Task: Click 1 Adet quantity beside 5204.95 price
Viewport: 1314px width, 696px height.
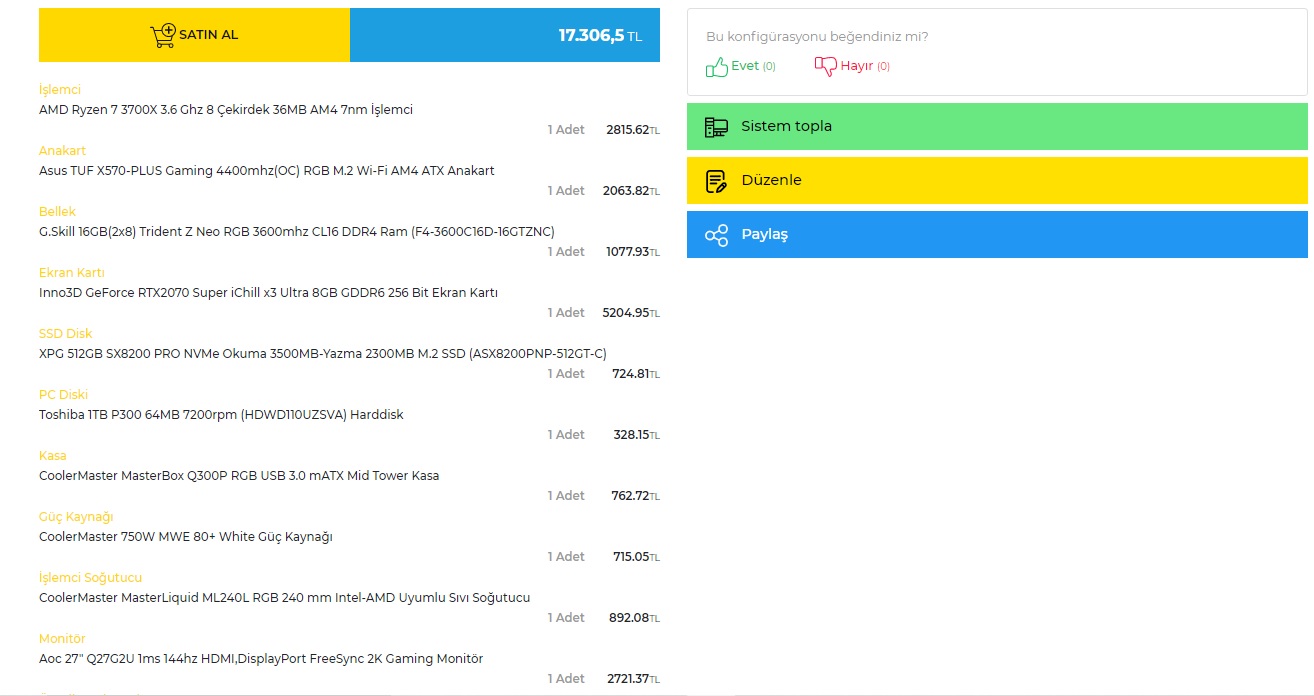Action: 566,313
